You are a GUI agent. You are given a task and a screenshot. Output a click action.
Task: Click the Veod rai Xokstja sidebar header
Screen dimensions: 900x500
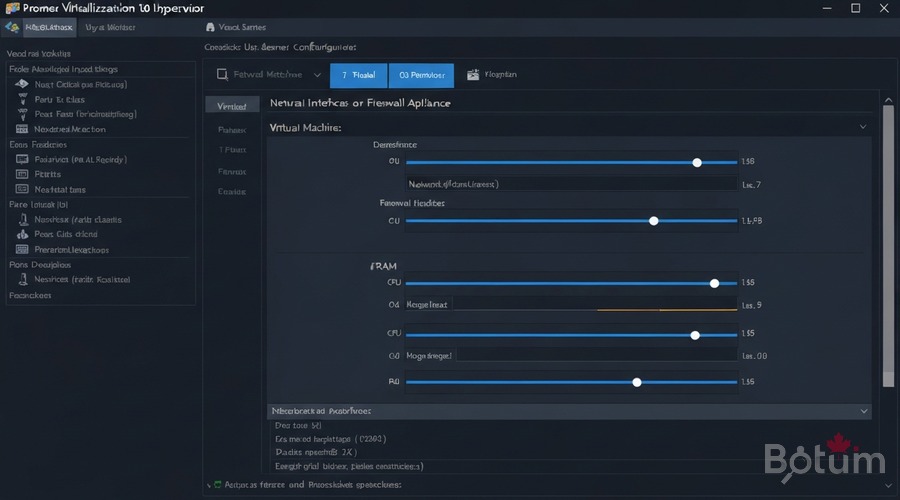(x=38, y=53)
